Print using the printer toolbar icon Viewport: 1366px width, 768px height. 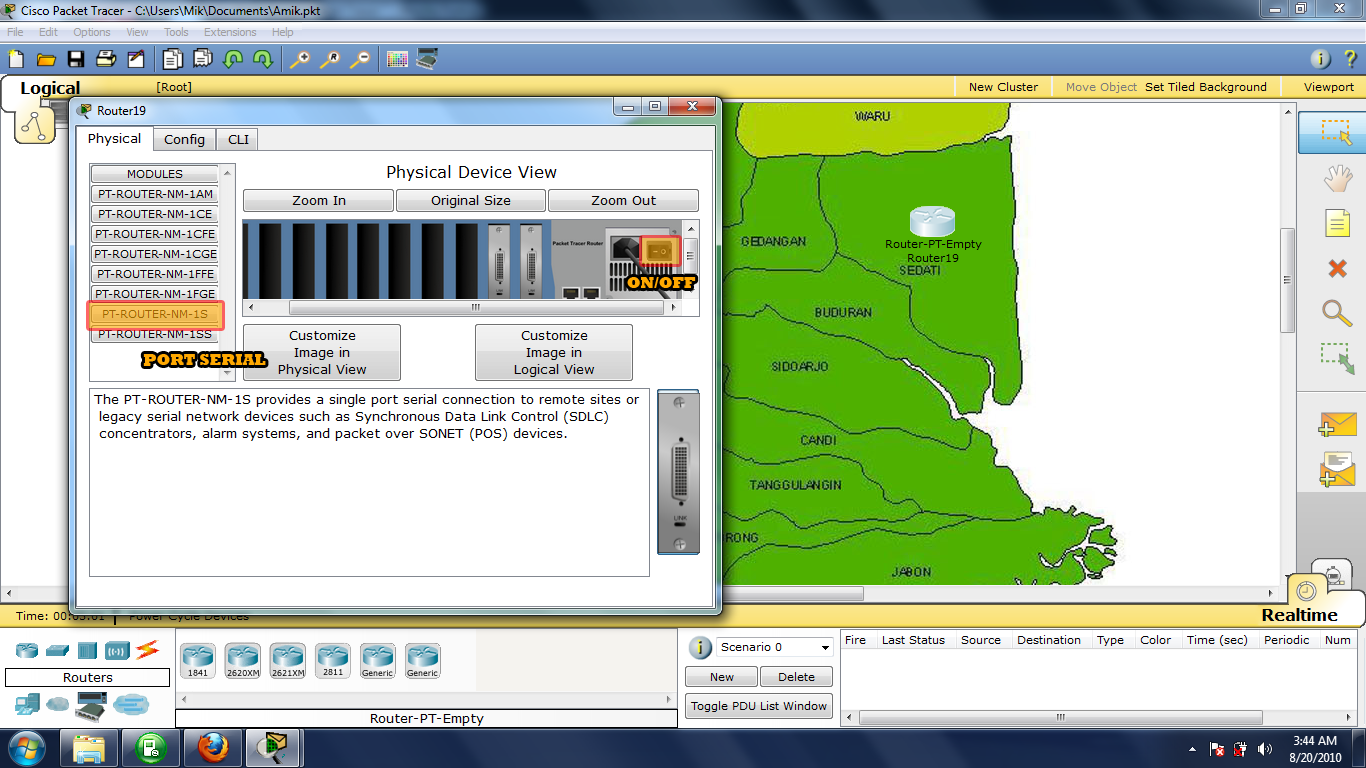[106, 59]
